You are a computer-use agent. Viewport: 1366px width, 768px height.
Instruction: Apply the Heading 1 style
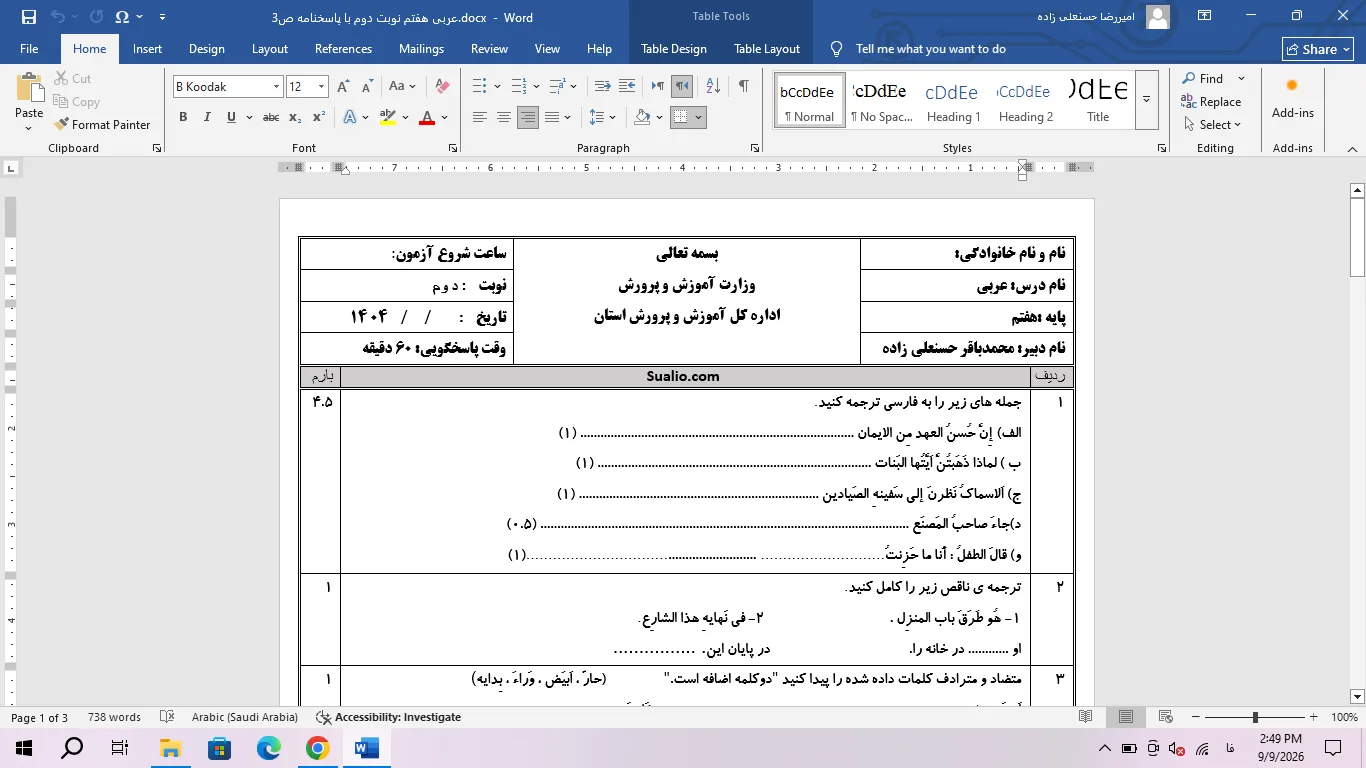pos(952,99)
